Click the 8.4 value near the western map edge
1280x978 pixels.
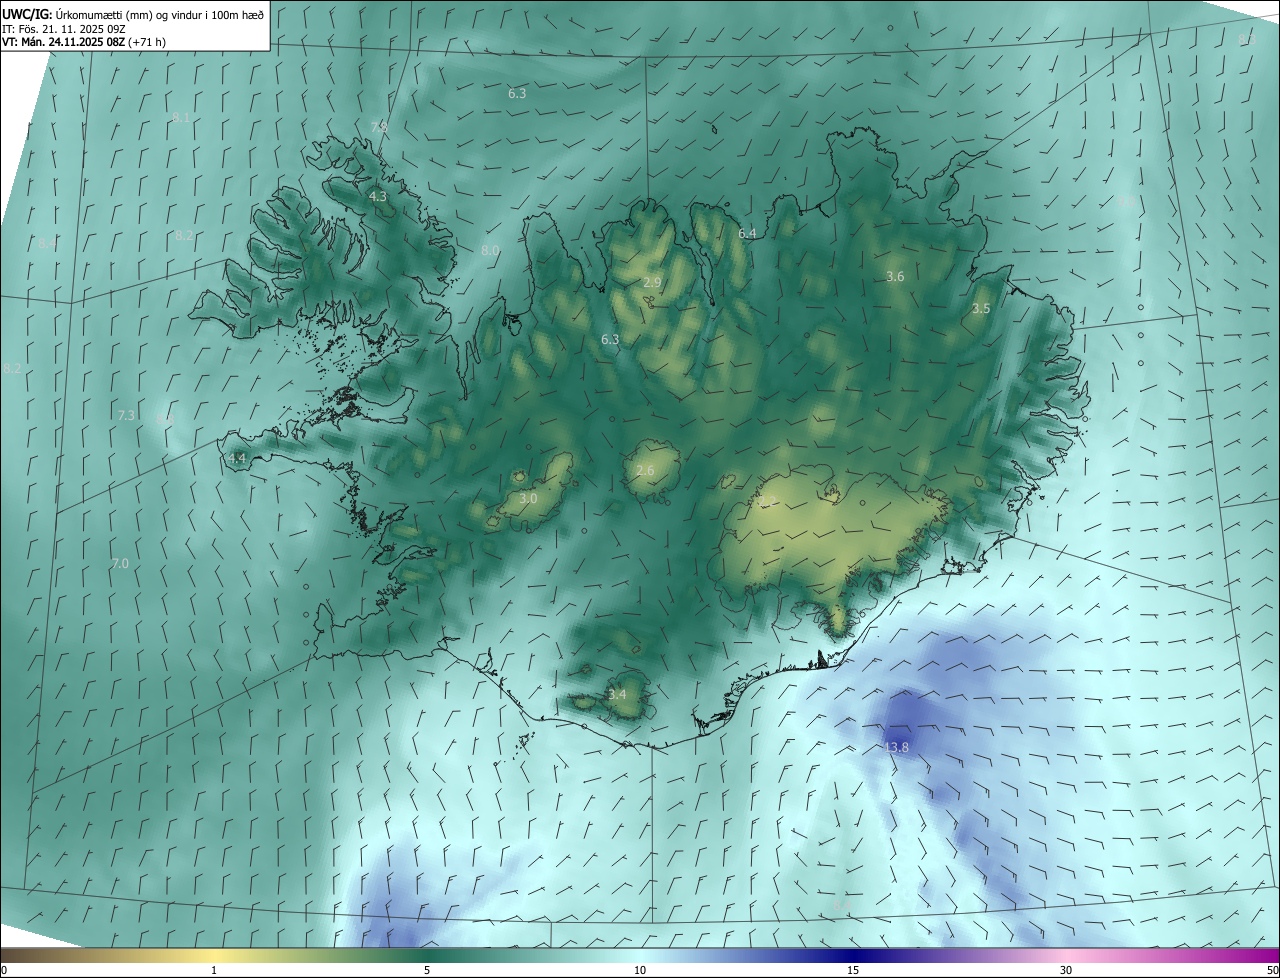point(47,243)
